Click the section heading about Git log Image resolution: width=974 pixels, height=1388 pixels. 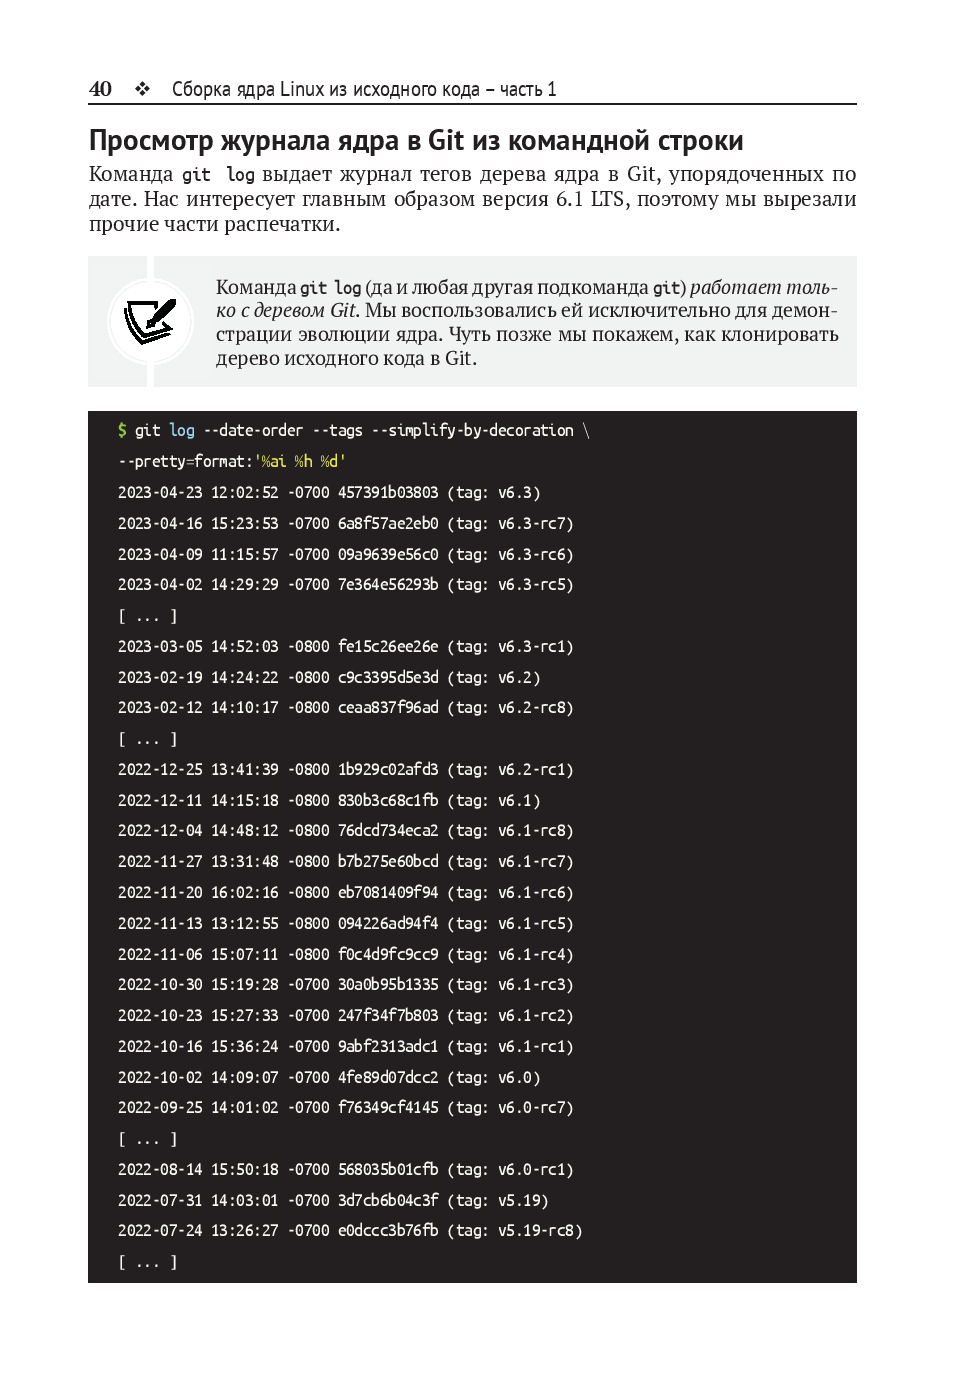[x=416, y=140]
